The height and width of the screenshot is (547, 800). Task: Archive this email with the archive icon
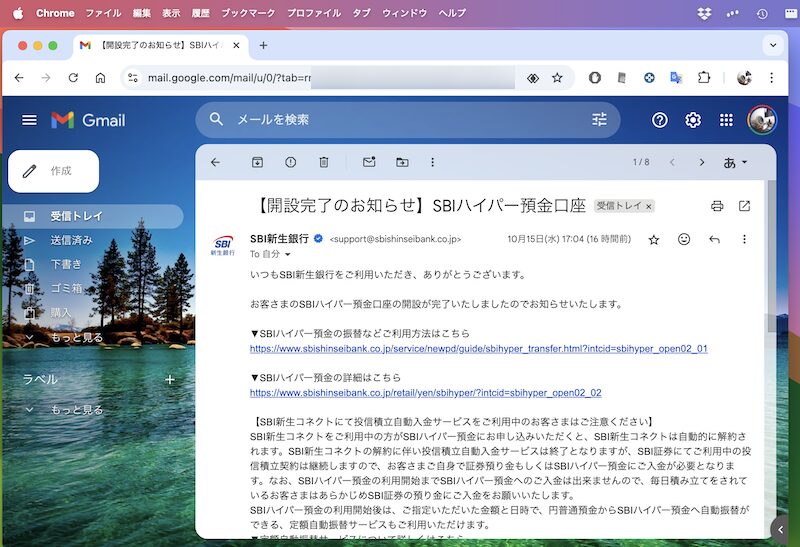pyautogui.click(x=257, y=162)
